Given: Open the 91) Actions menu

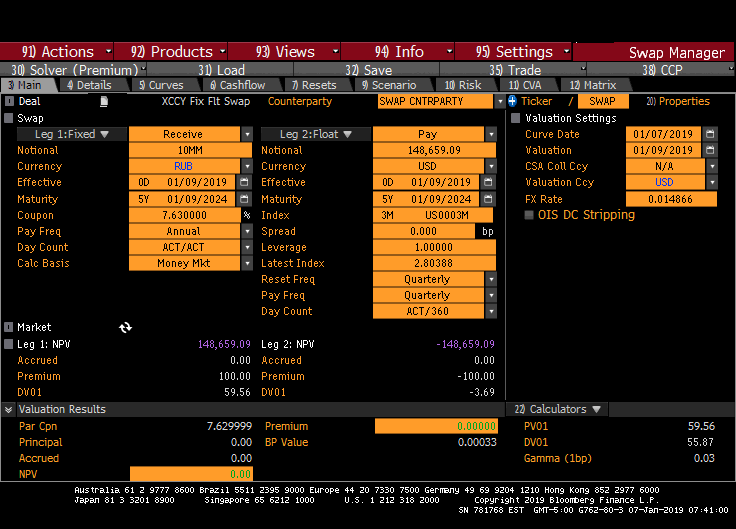Looking at the screenshot, I should pyautogui.click(x=57, y=52).
